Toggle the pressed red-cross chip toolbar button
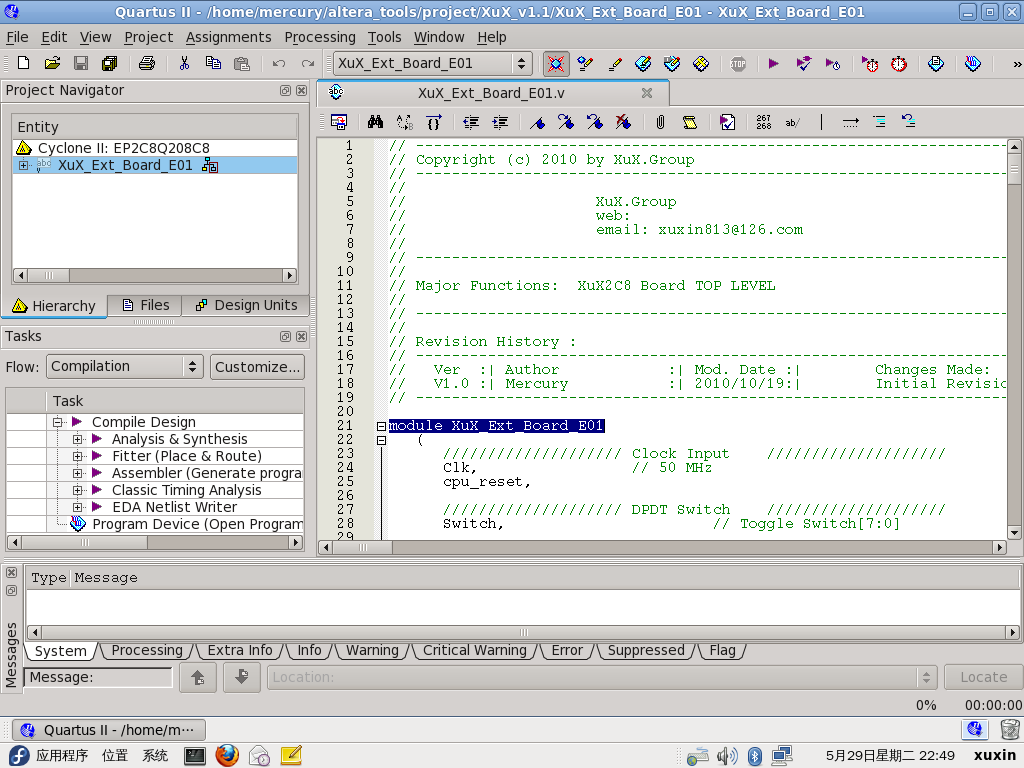The image size is (1024, 768). (556, 63)
